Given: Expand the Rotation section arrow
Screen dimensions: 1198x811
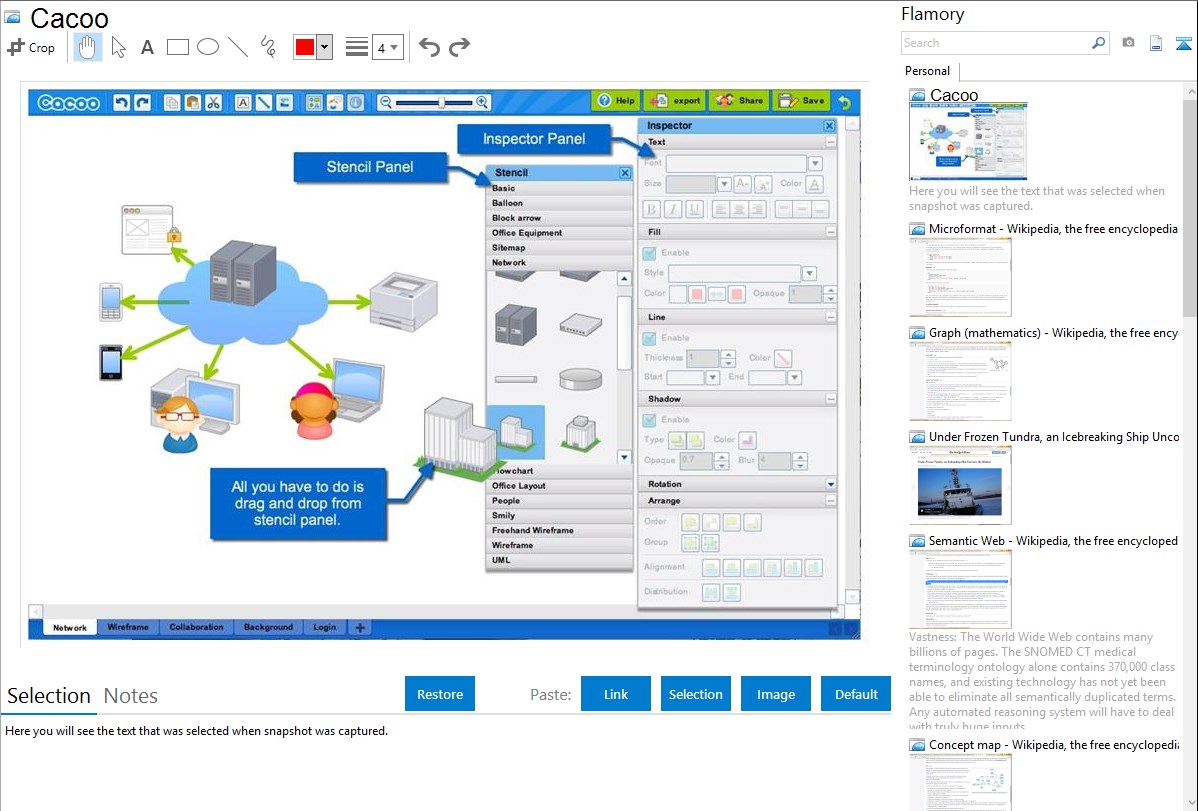Looking at the screenshot, I should point(831,484).
